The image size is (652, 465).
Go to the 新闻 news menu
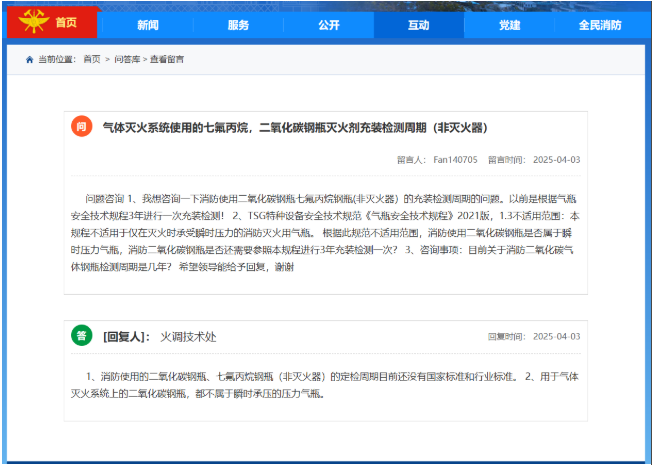pyautogui.click(x=147, y=24)
